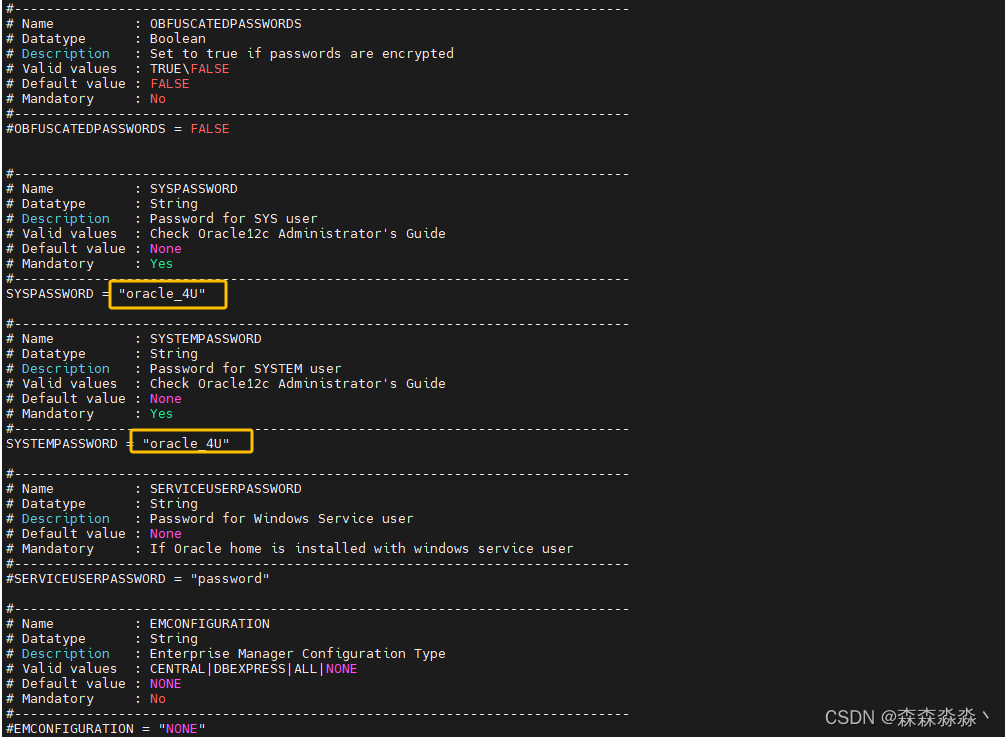Click the highlighted SYSTEMPASSWORD value box
The image size is (1005, 737).
click(191, 442)
